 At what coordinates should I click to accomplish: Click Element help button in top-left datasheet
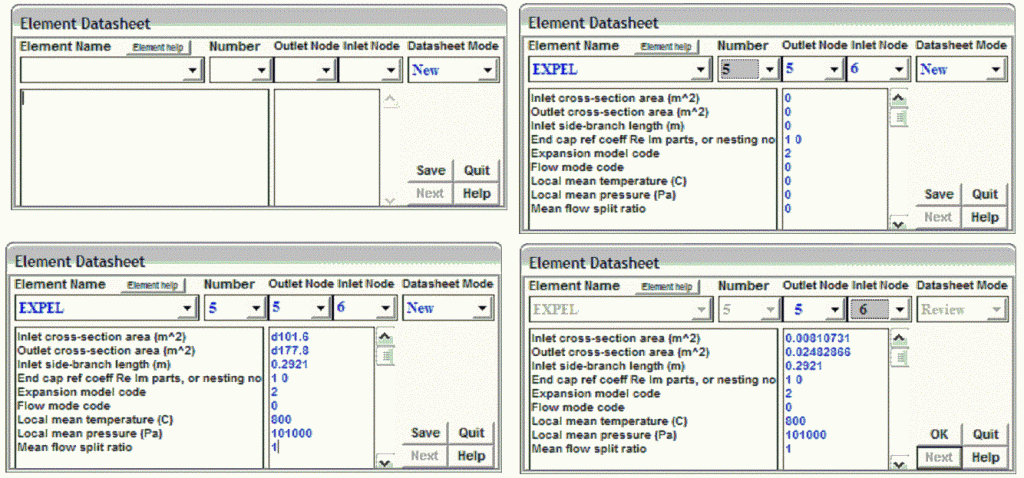(x=156, y=47)
